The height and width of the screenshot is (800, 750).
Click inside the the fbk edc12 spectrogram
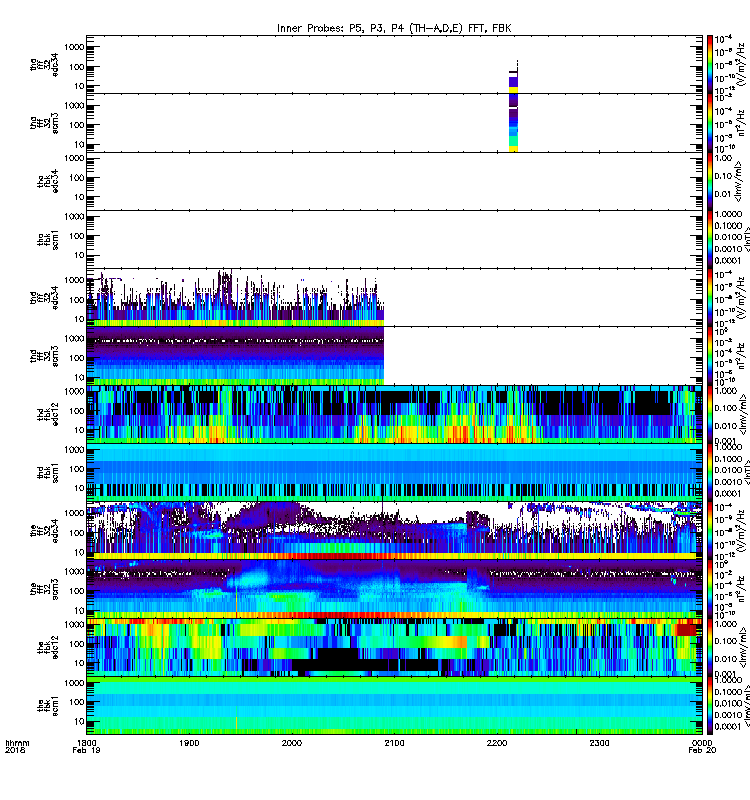point(394,647)
